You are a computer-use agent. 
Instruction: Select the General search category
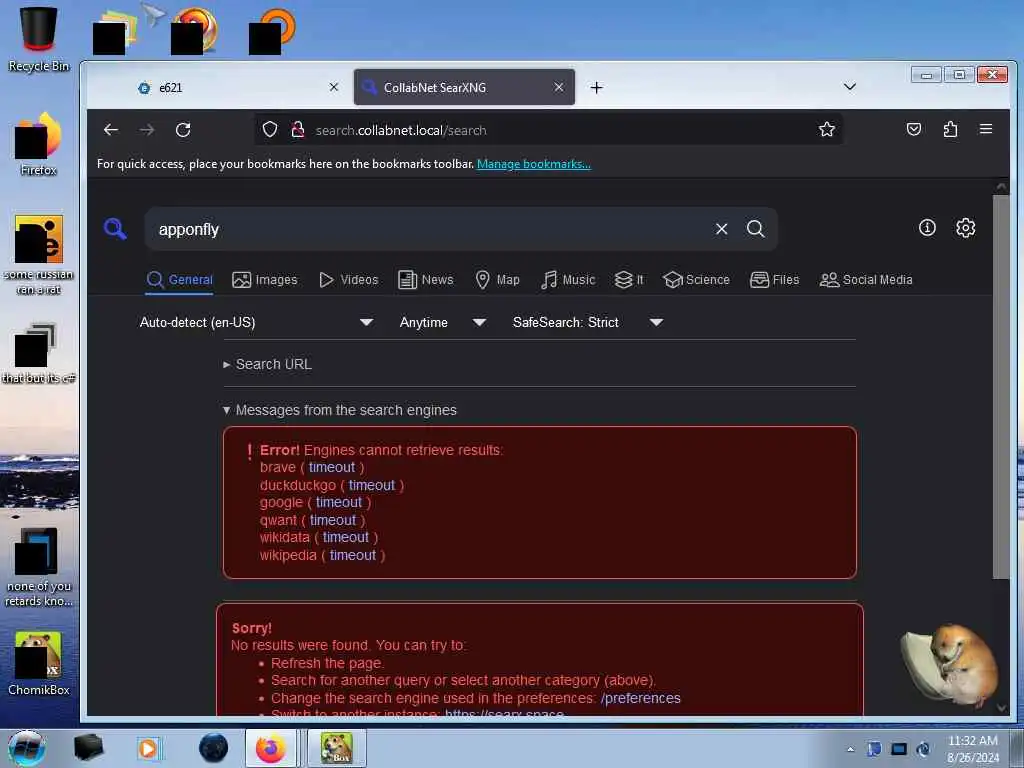point(180,280)
